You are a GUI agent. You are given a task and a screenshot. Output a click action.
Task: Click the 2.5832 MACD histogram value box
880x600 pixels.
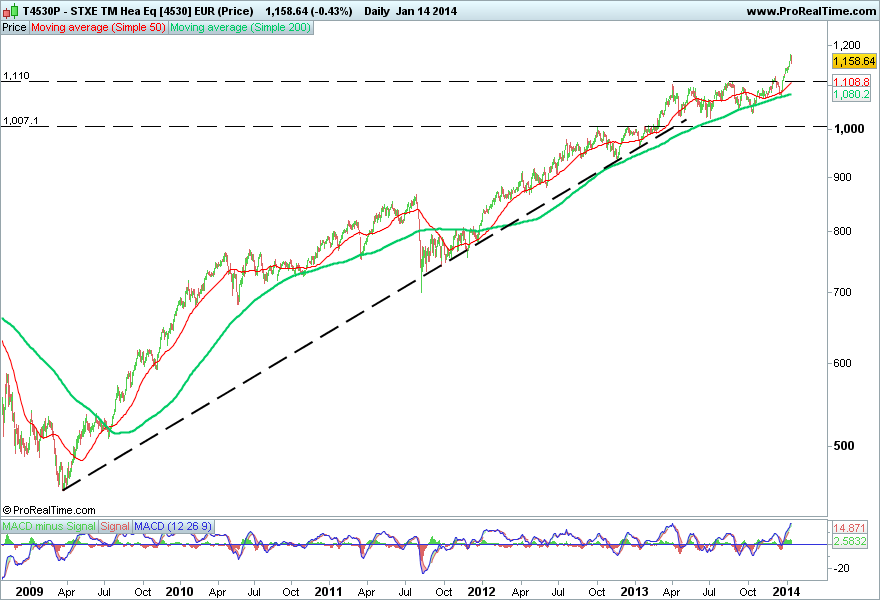[849, 541]
